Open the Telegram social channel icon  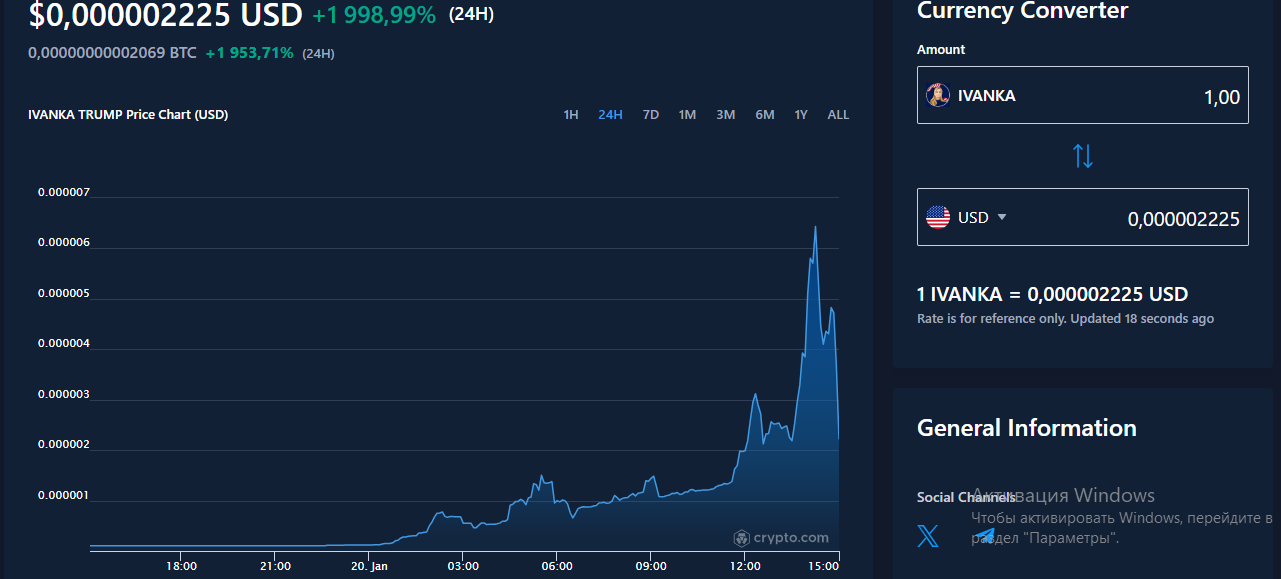(x=985, y=536)
